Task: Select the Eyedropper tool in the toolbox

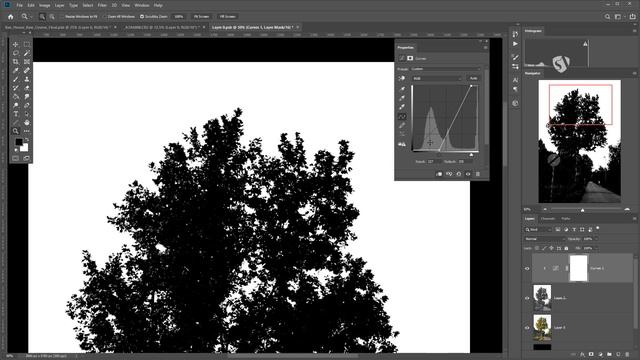Action: [16, 70]
